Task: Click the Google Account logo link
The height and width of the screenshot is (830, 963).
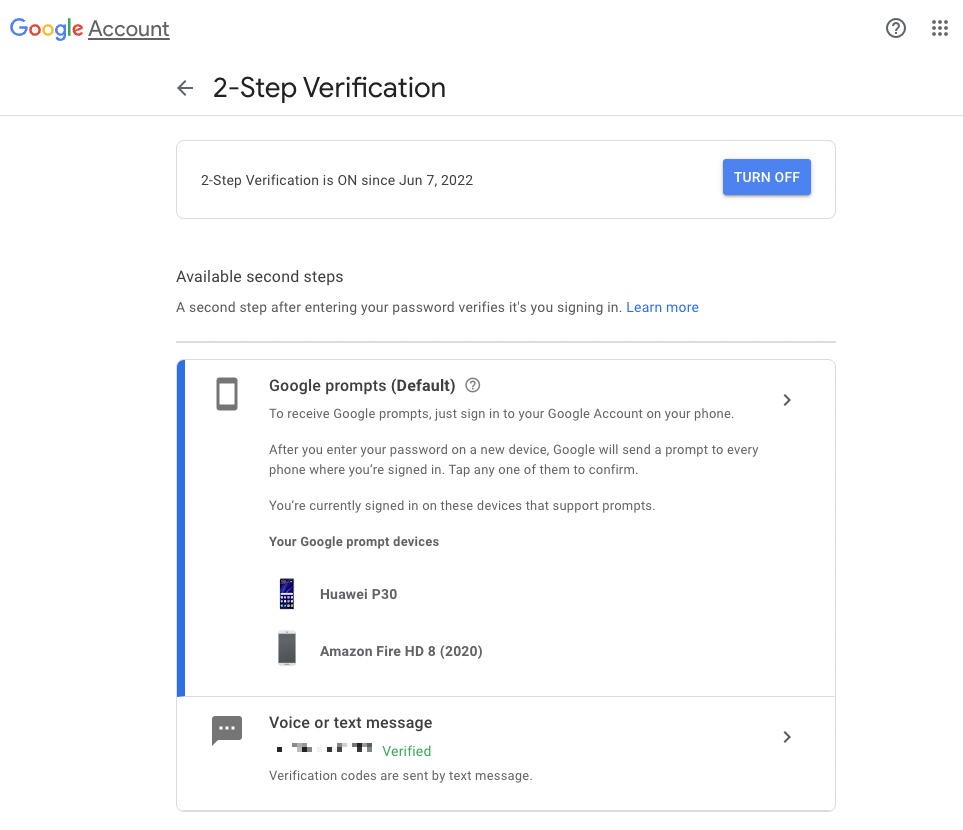Action: pos(90,28)
